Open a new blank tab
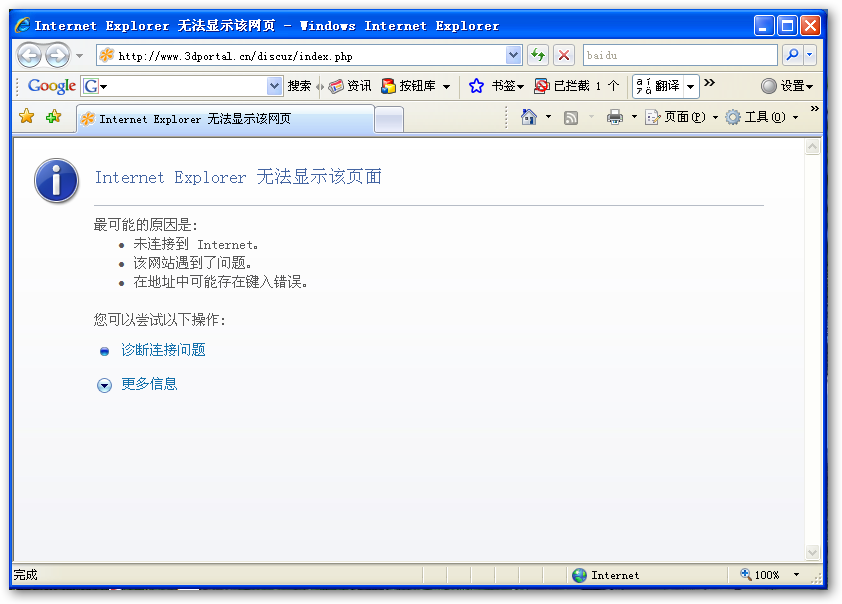 (x=389, y=119)
